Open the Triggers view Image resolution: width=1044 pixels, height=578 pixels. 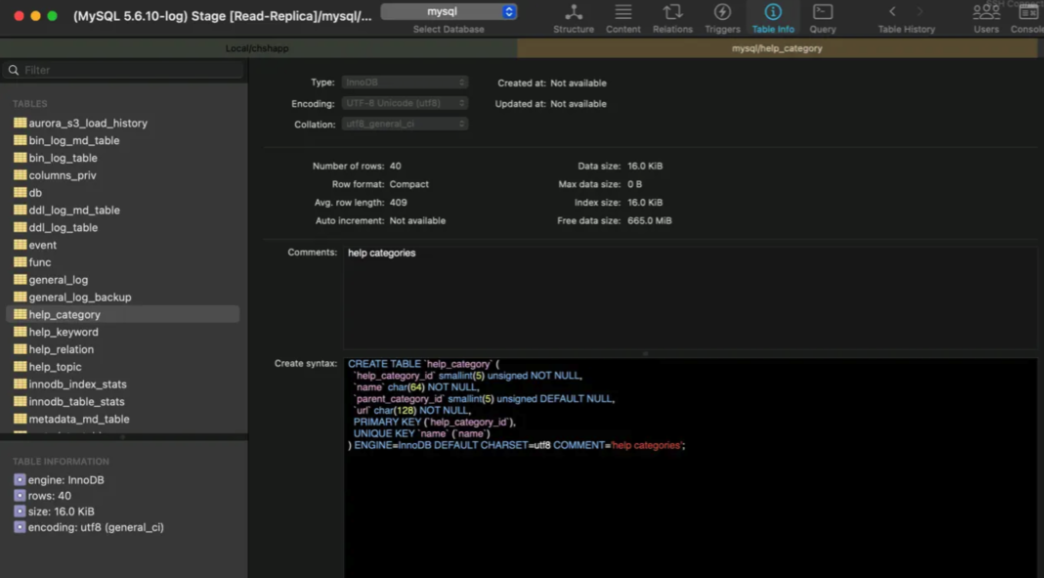click(722, 19)
